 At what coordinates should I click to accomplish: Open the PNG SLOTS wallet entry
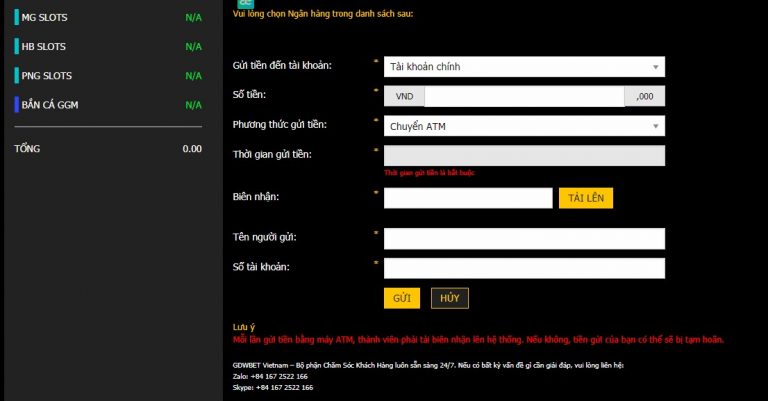46,75
